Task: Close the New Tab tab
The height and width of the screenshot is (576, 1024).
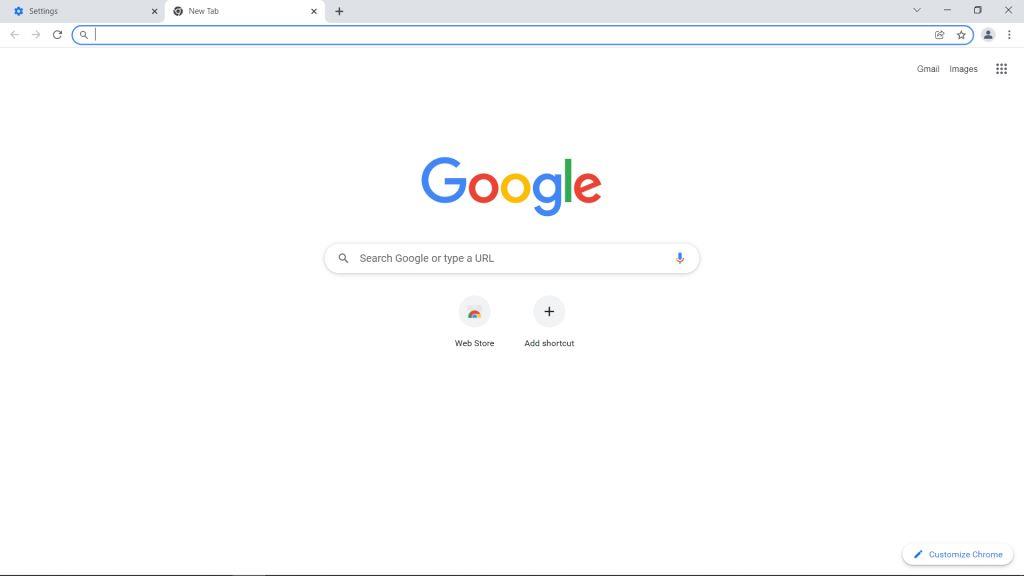Action: [313, 11]
